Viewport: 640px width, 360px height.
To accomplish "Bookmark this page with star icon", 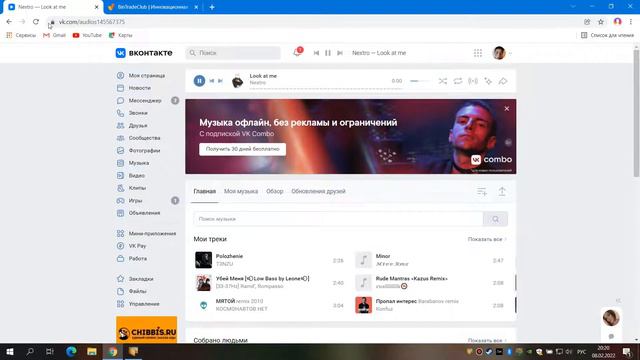I will [x=600, y=22].
